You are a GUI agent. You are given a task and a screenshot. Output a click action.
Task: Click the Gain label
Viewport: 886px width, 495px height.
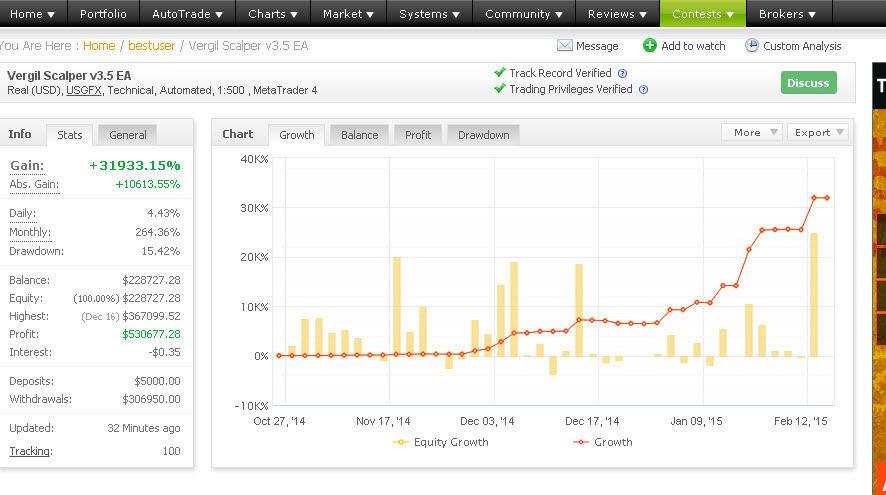coord(27,166)
